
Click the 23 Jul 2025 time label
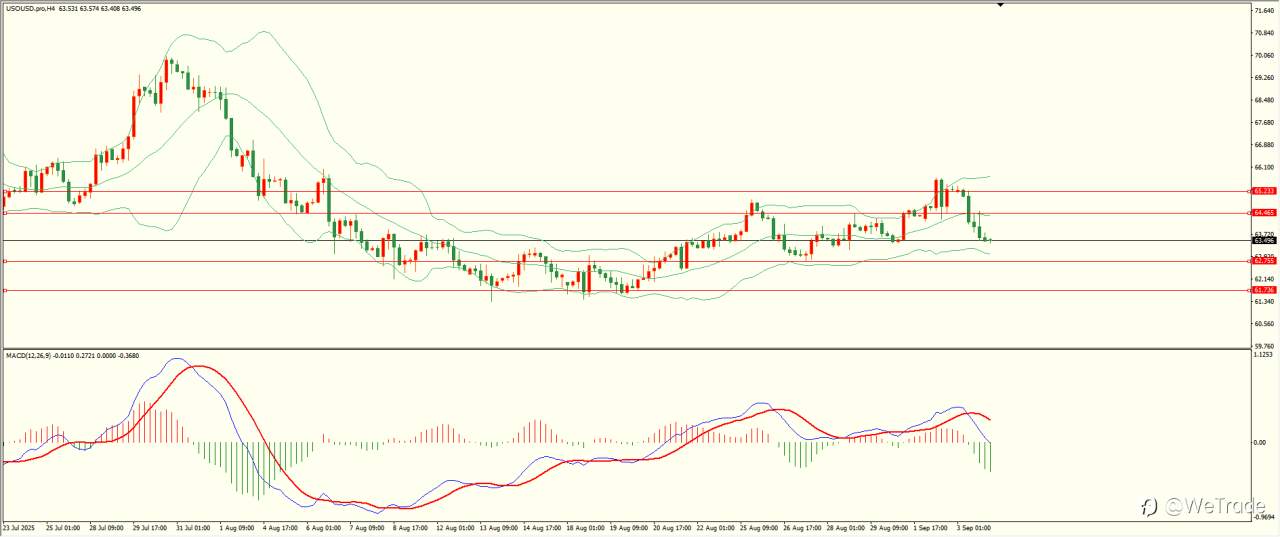click(18, 526)
